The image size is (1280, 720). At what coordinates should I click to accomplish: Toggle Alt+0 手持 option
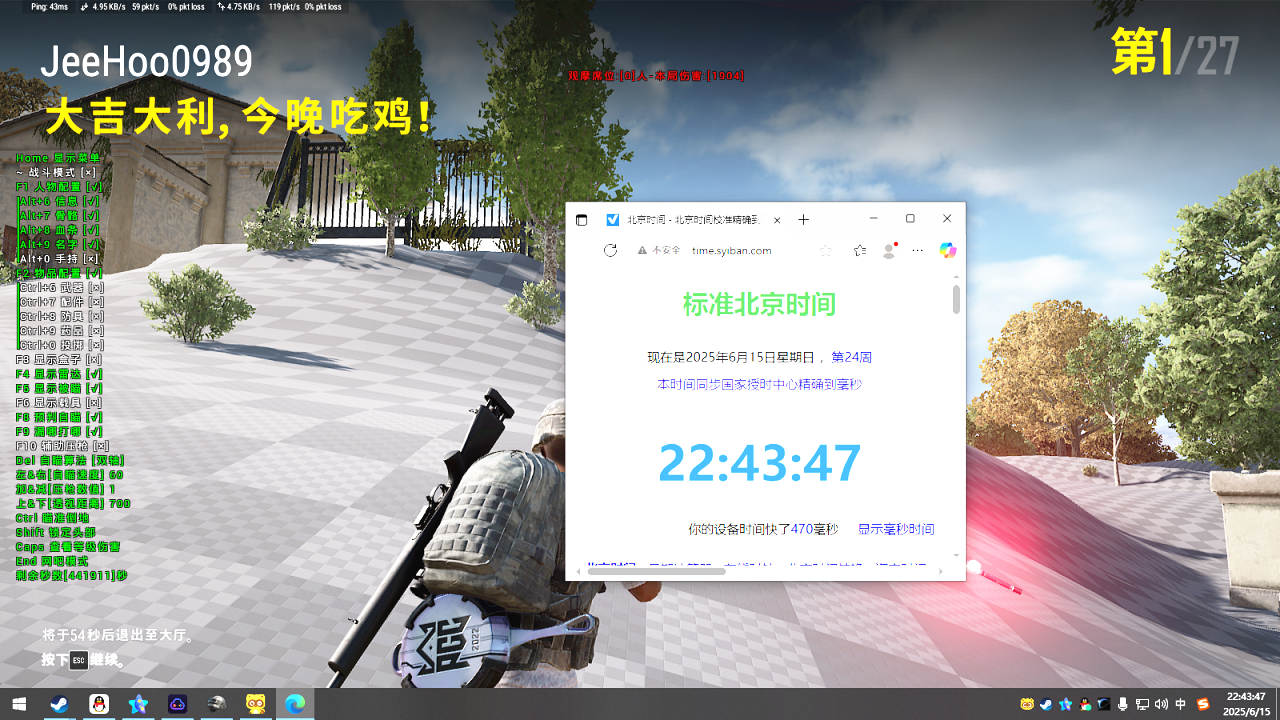pyautogui.click(x=60, y=258)
